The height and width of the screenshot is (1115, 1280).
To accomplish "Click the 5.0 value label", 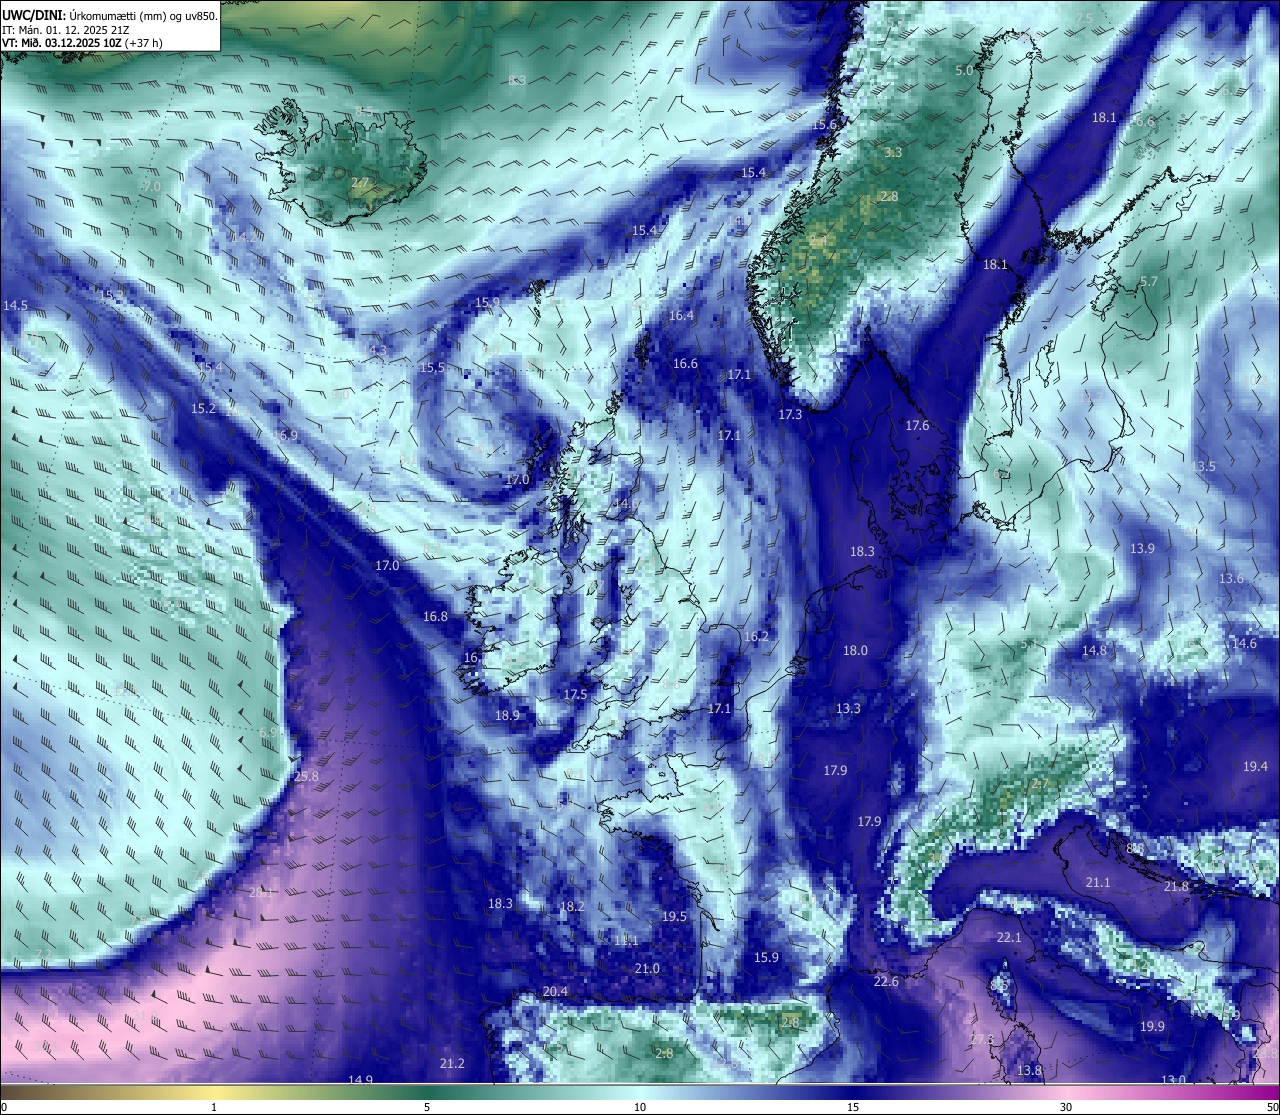I will click(964, 70).
